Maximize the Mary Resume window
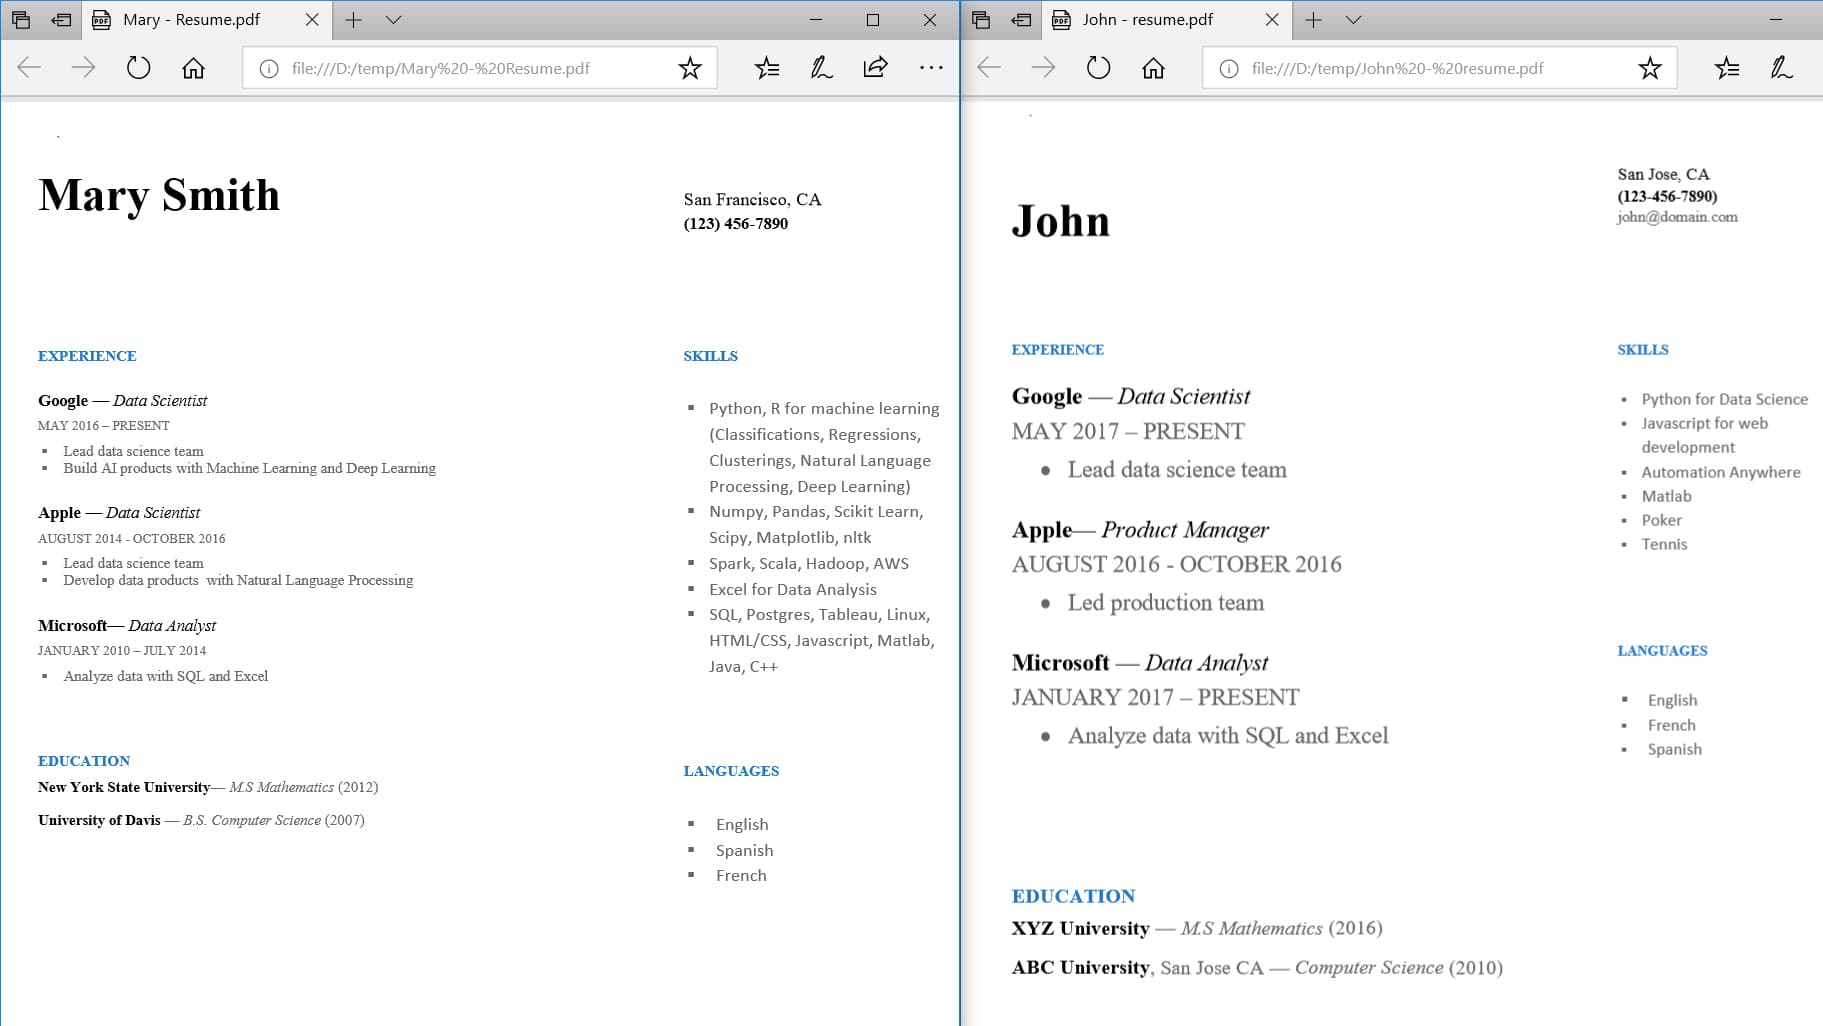The height and width of the screenshot is (1026, 1823). point(873,19)
